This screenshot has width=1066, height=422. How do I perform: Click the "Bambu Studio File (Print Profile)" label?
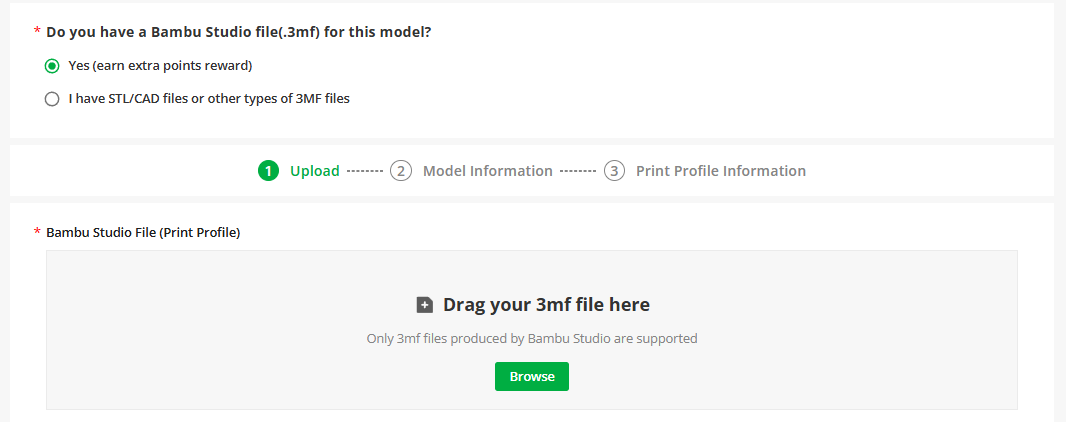143,233
